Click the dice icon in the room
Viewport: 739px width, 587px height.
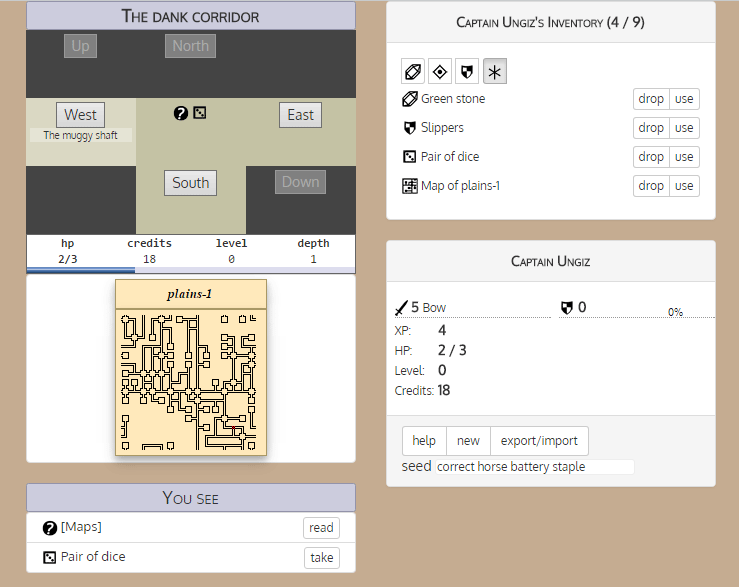[200, 113]
